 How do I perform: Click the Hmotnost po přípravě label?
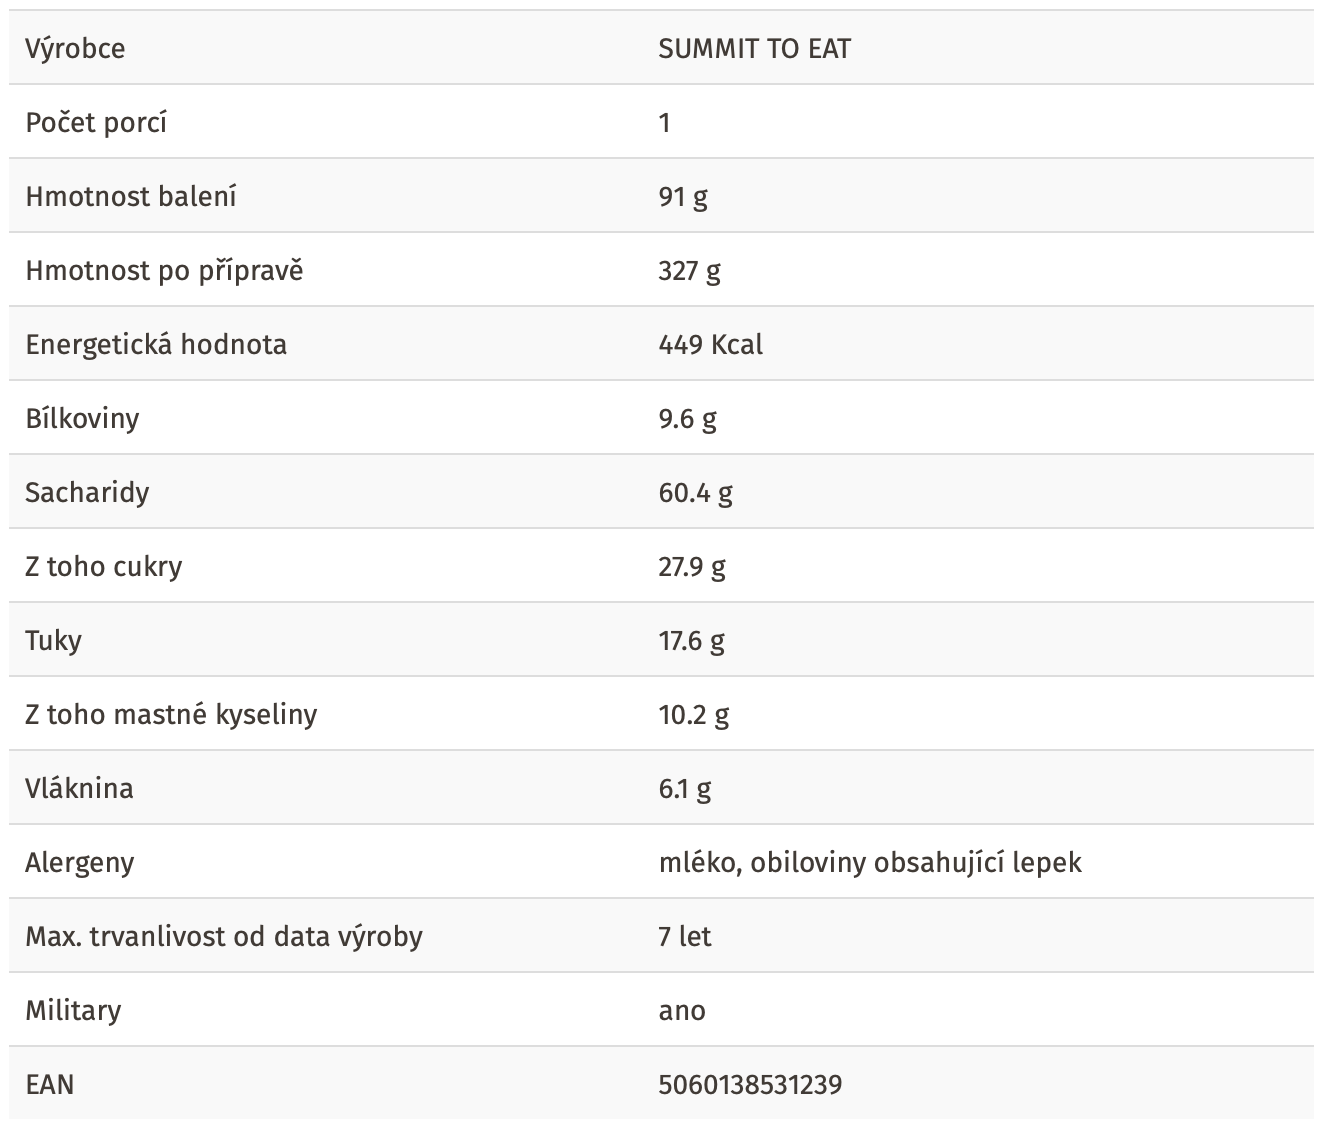point(164,270)
